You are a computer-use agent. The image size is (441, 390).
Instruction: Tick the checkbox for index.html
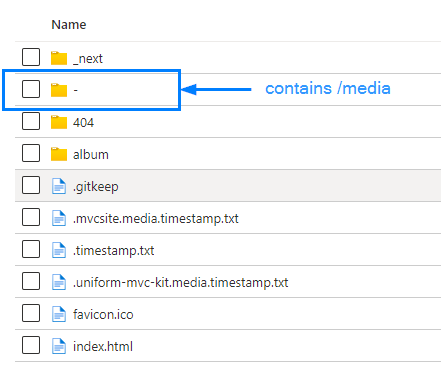tap(31, 345)
